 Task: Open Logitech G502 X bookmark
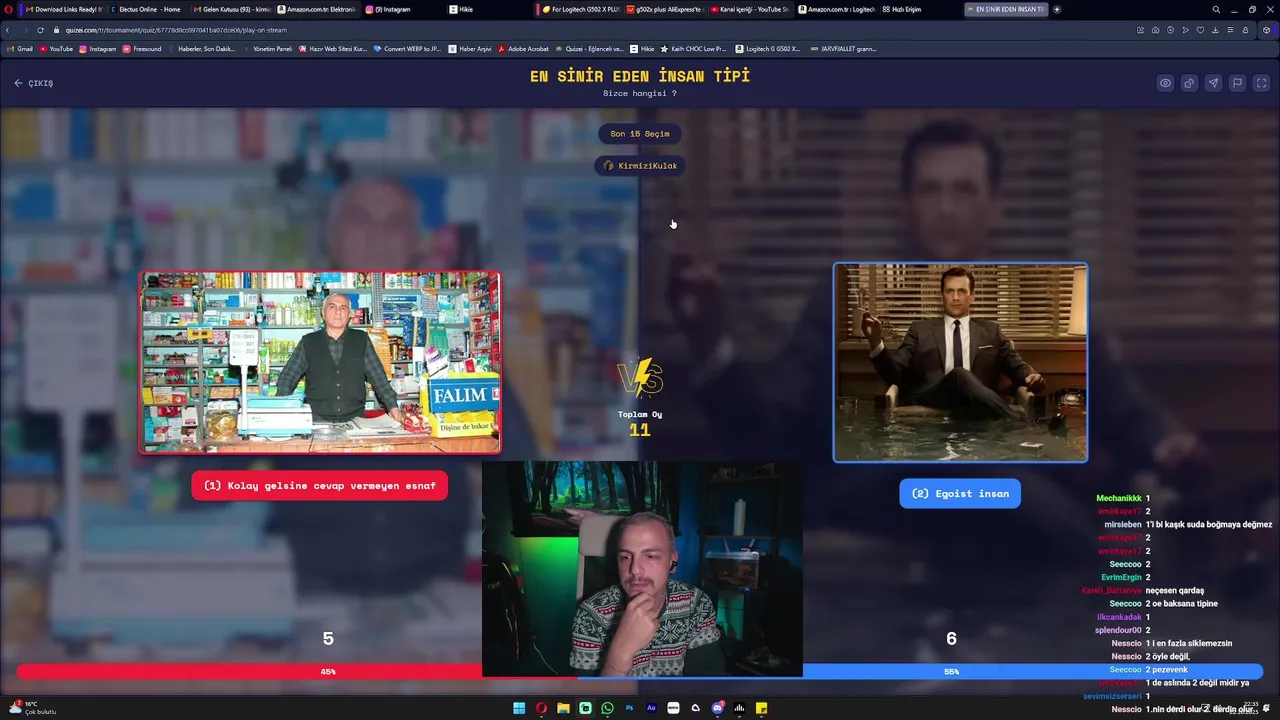(x=768, y=48)
